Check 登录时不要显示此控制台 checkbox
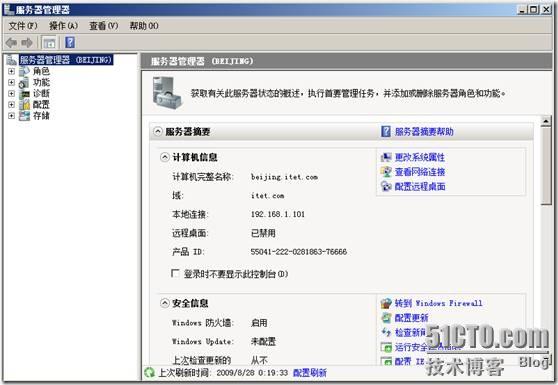Screen dimensions: 558x385 [x=175, y=273]
